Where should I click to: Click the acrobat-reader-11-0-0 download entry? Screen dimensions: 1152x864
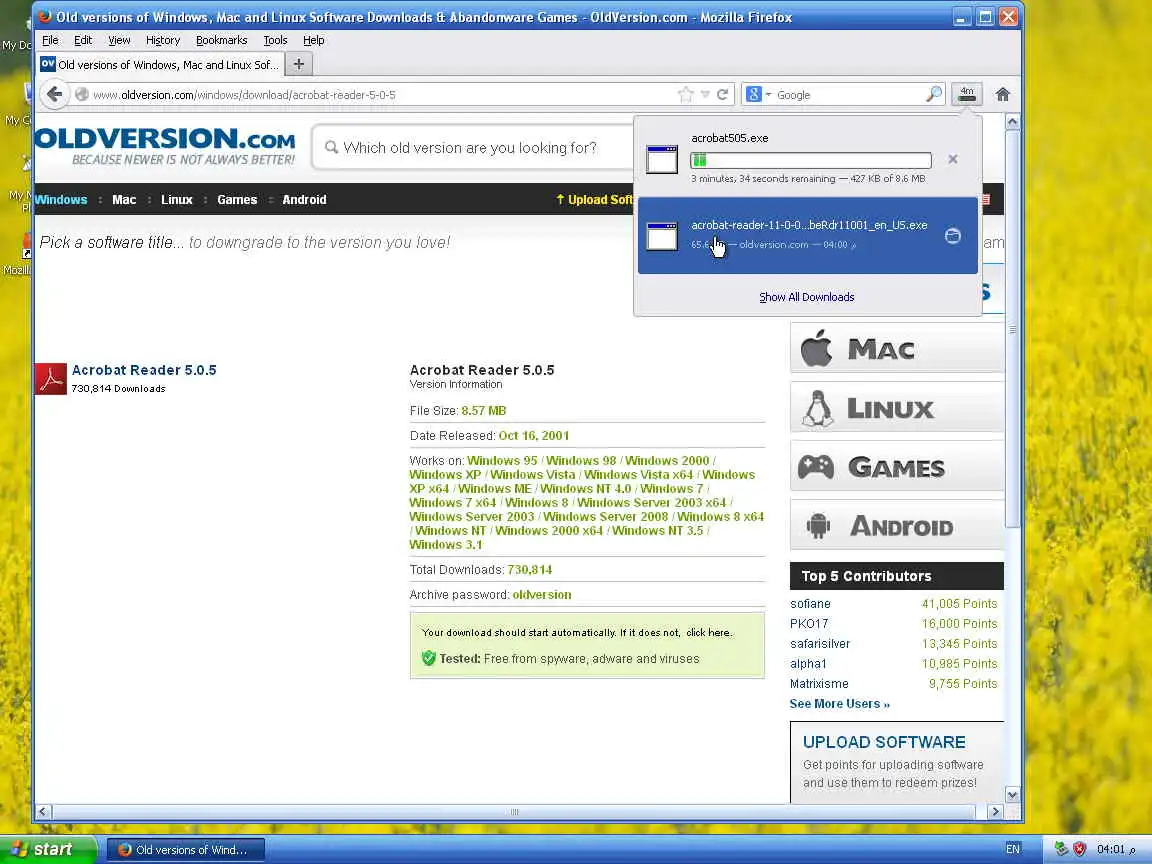tap(807, 235)
